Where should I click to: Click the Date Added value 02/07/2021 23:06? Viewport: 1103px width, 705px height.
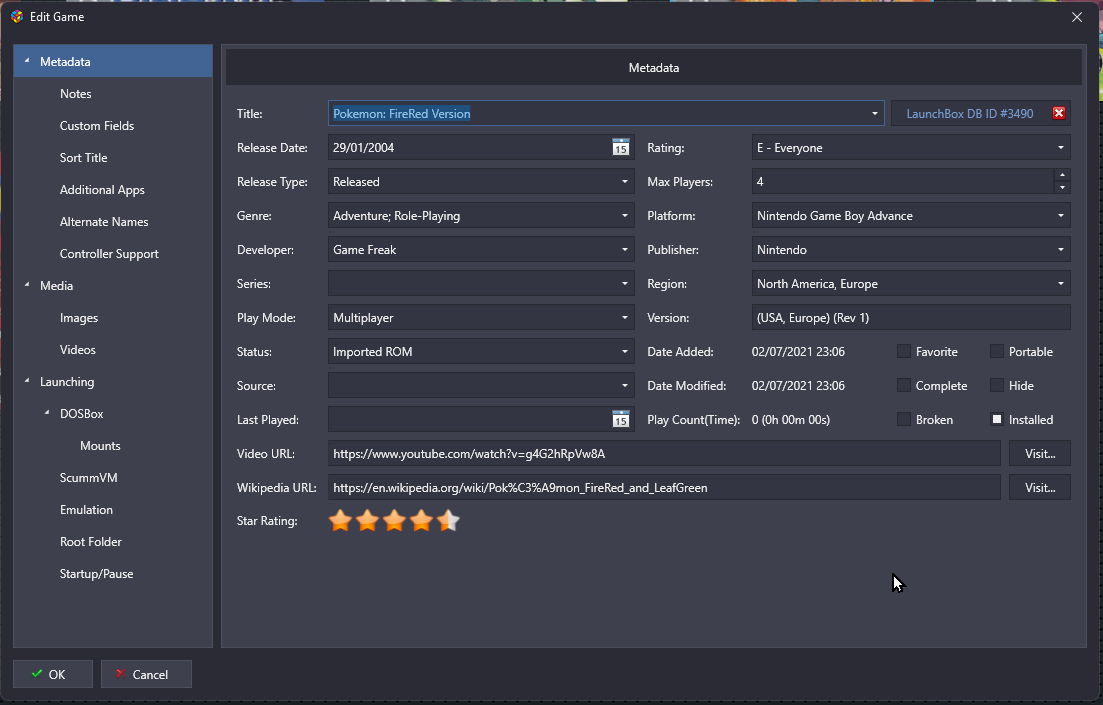(x=798, y=351)
